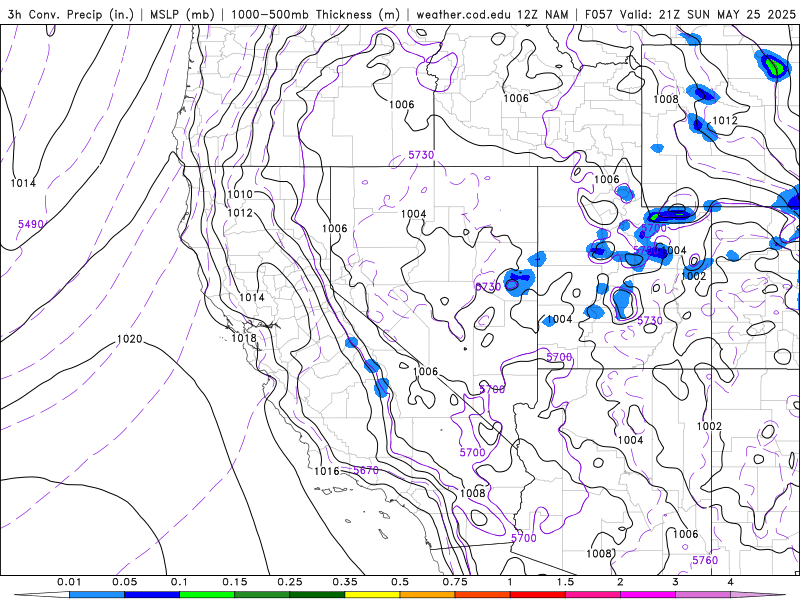Click the 1.5 legend value
Viewport: 800px width, 600px height.
pos(565,582)
